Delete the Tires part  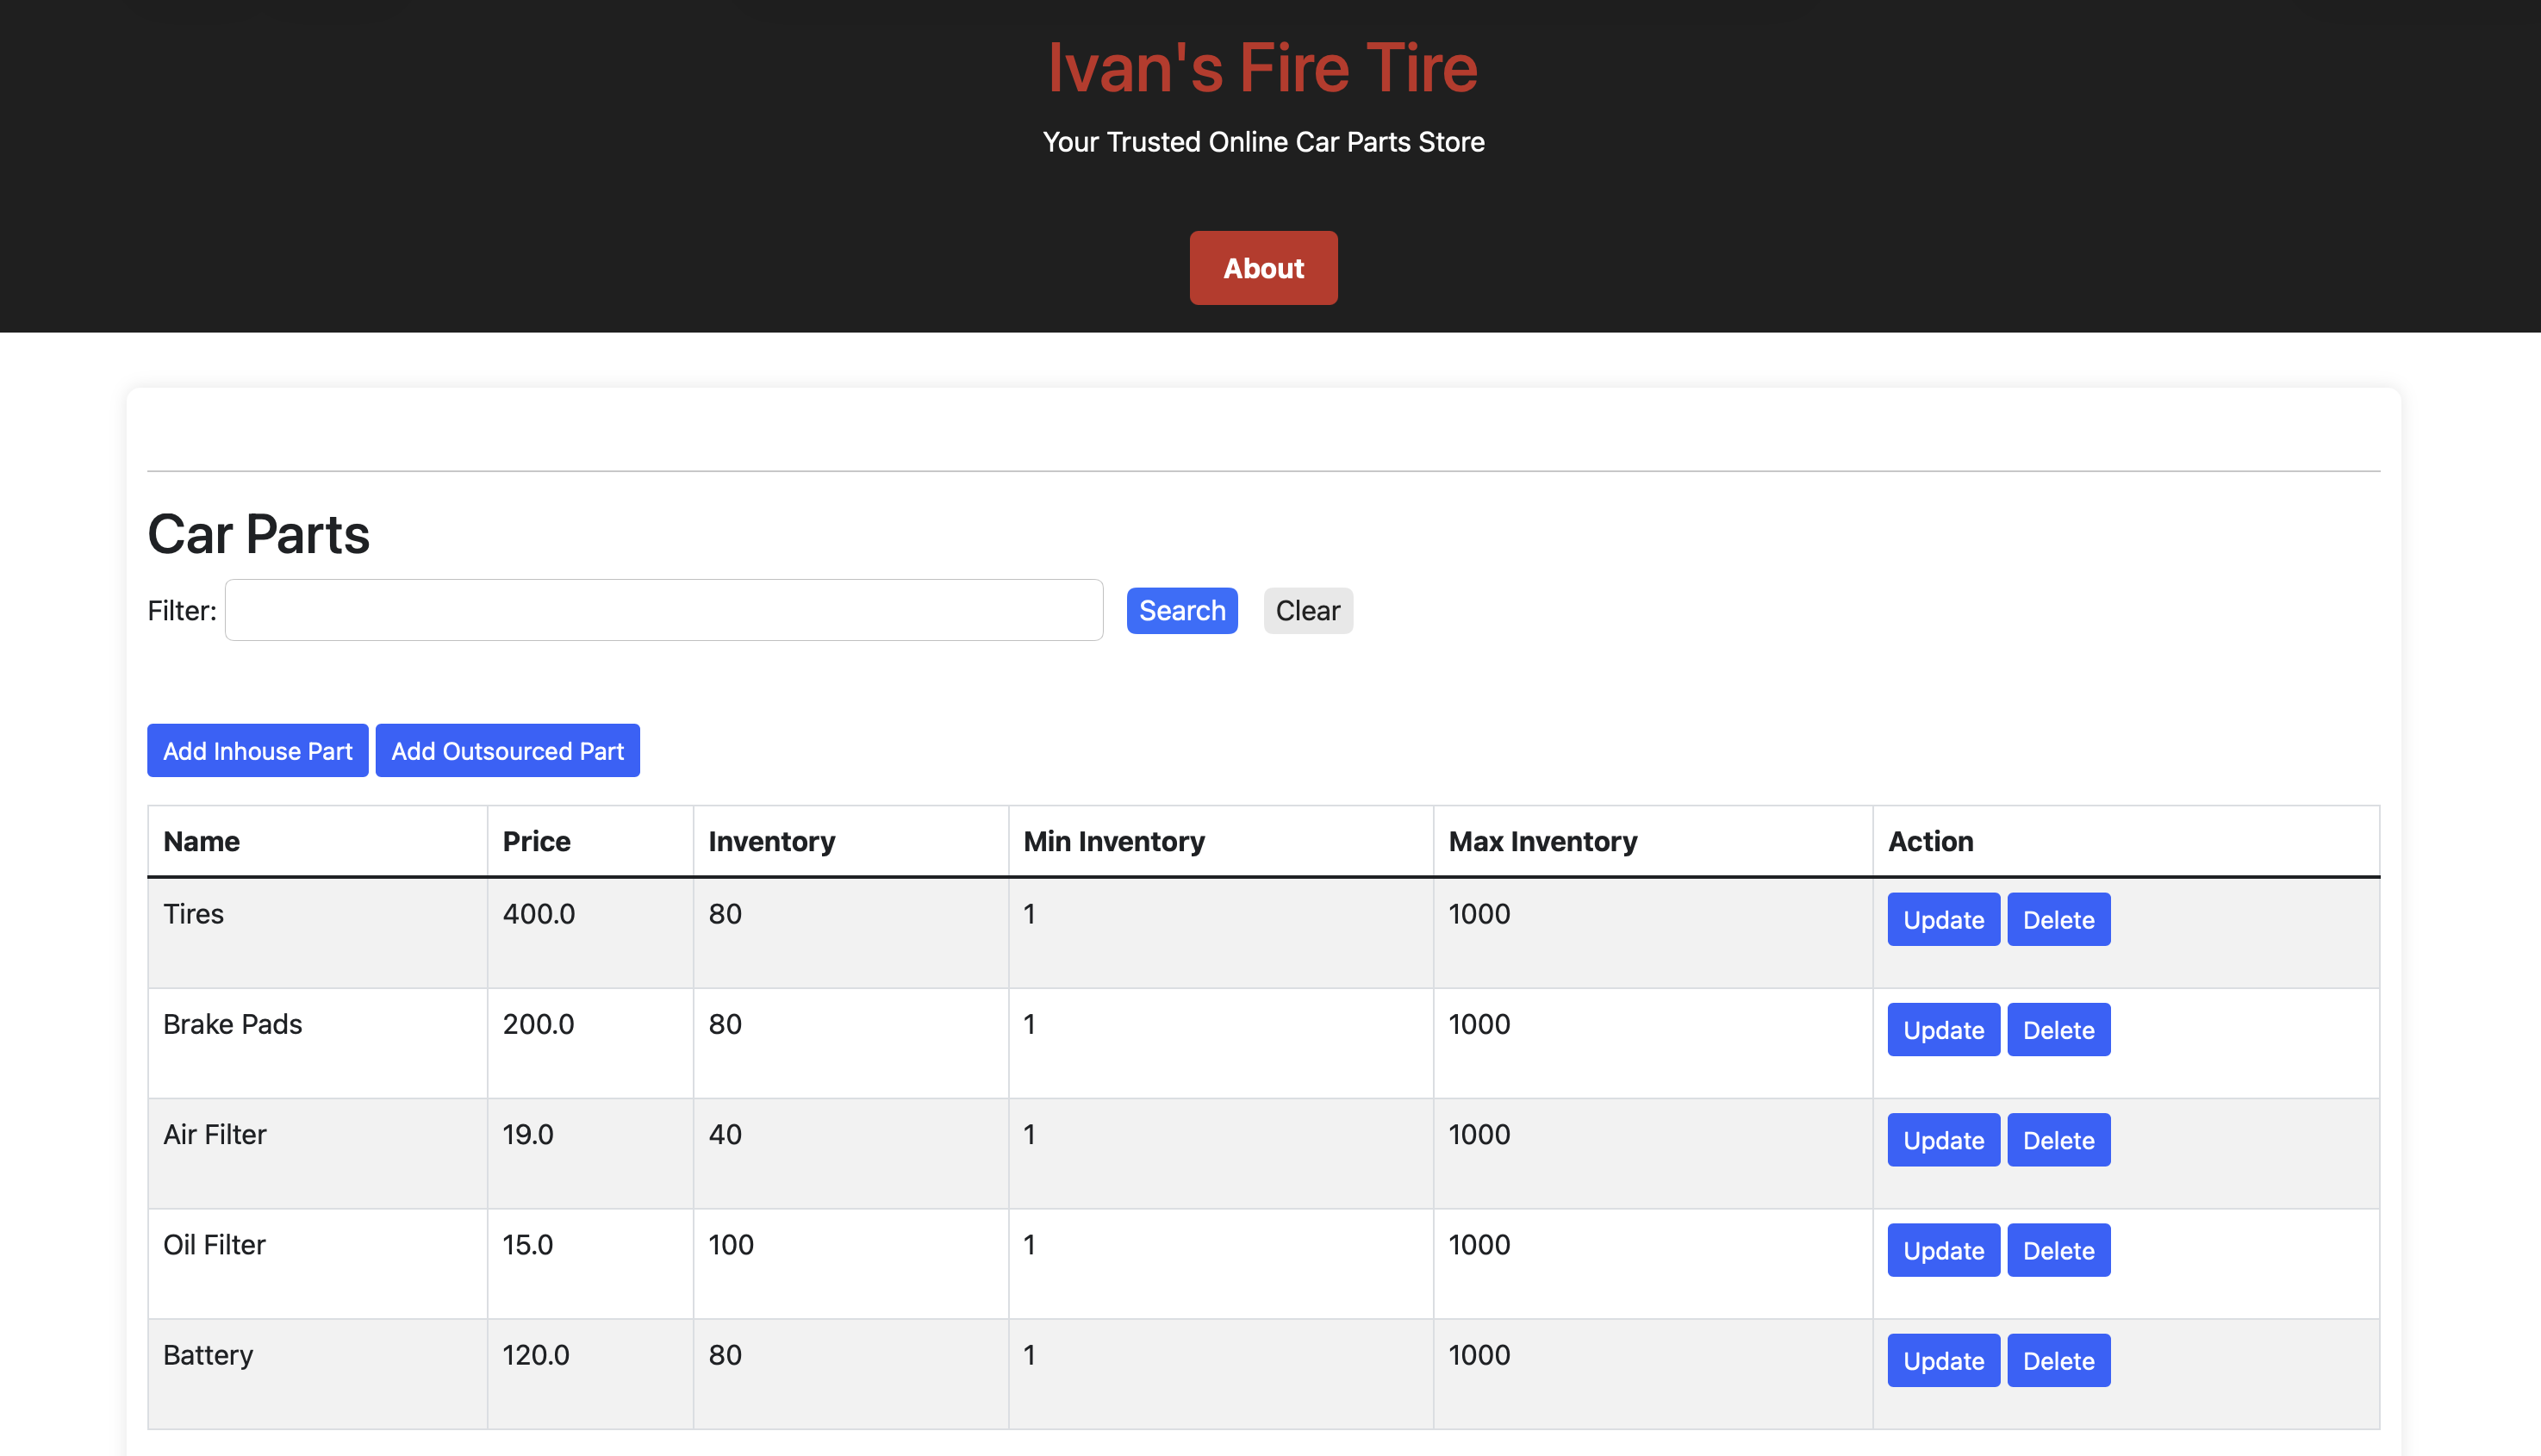pyautogui.click(x=2058, y=920)
